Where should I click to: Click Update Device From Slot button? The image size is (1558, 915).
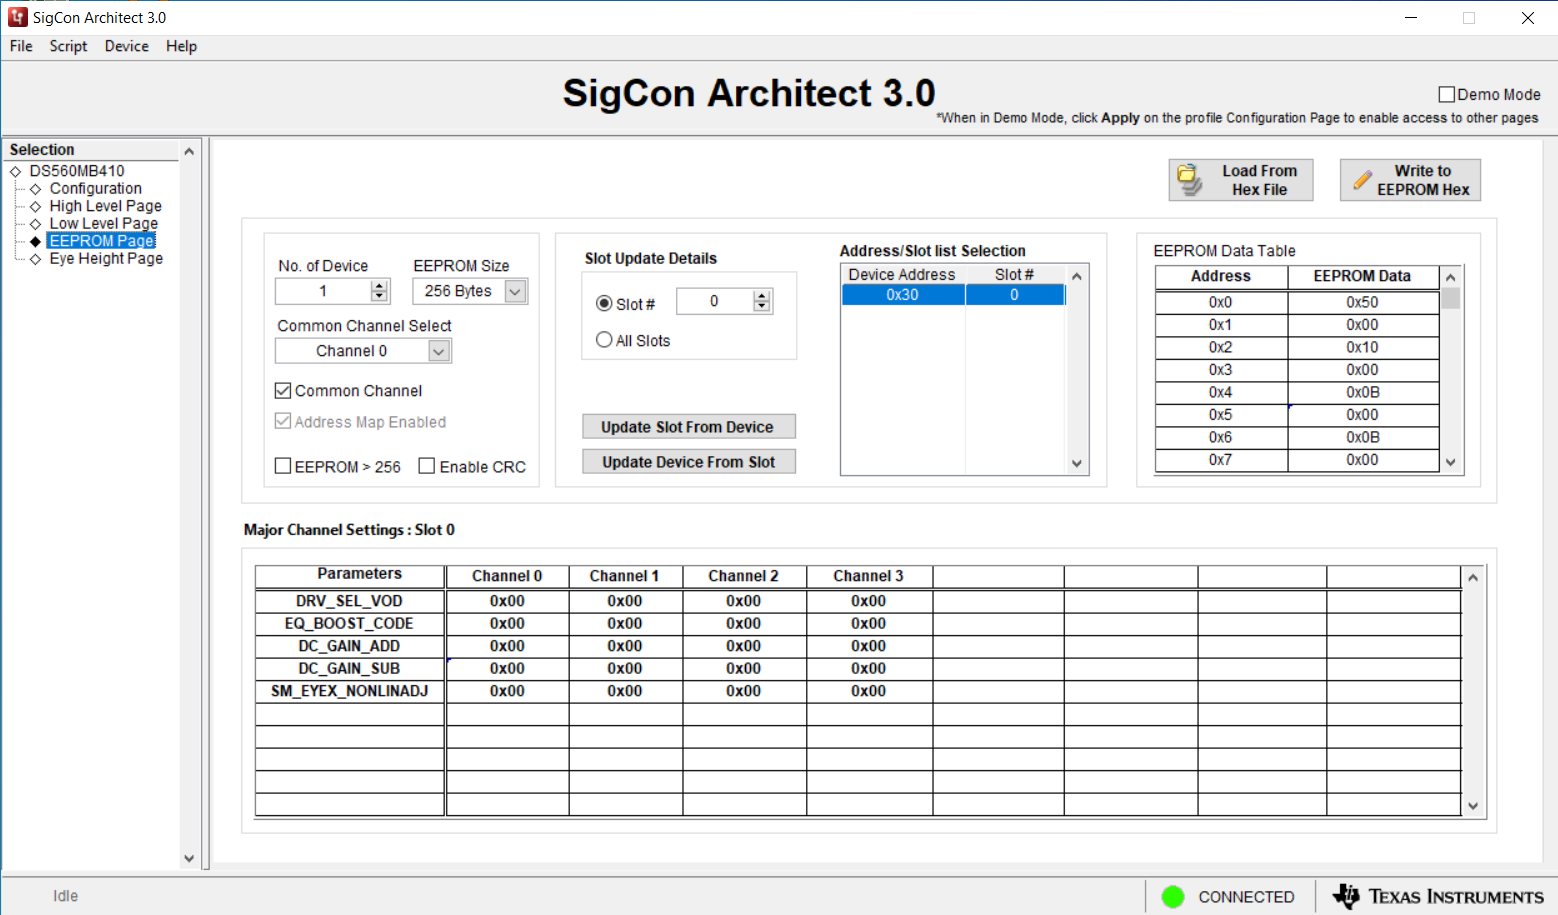(688, 462)
